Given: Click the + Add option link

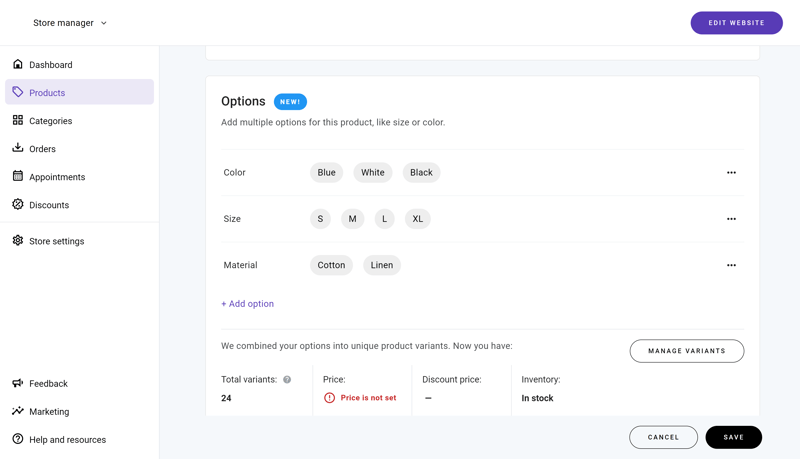Looking at the screenshot, I should pyautogui.click(x=247, y=303).
